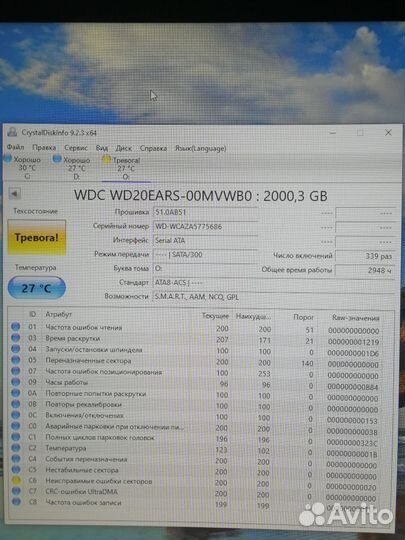This screenshot has height=540, width=405.
Task: Click the Текущее column header
Action: coord(215,315)
